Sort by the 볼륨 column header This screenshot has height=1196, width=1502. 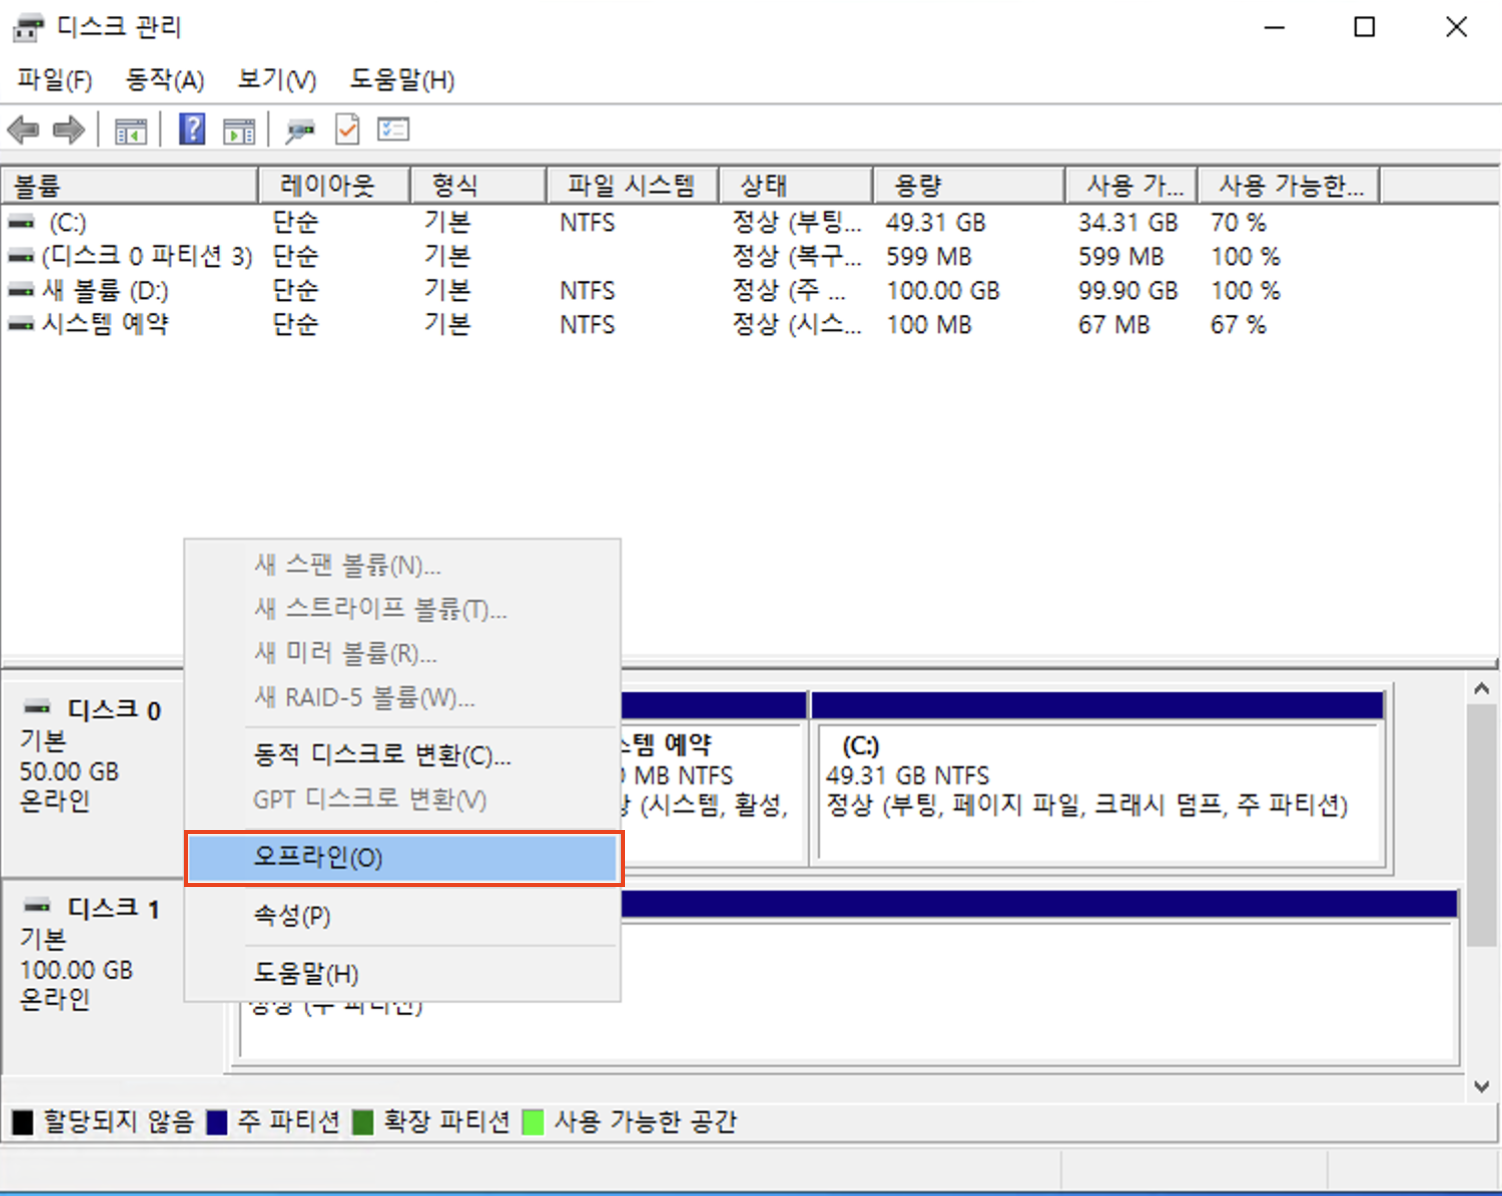(x=130, y=185)
